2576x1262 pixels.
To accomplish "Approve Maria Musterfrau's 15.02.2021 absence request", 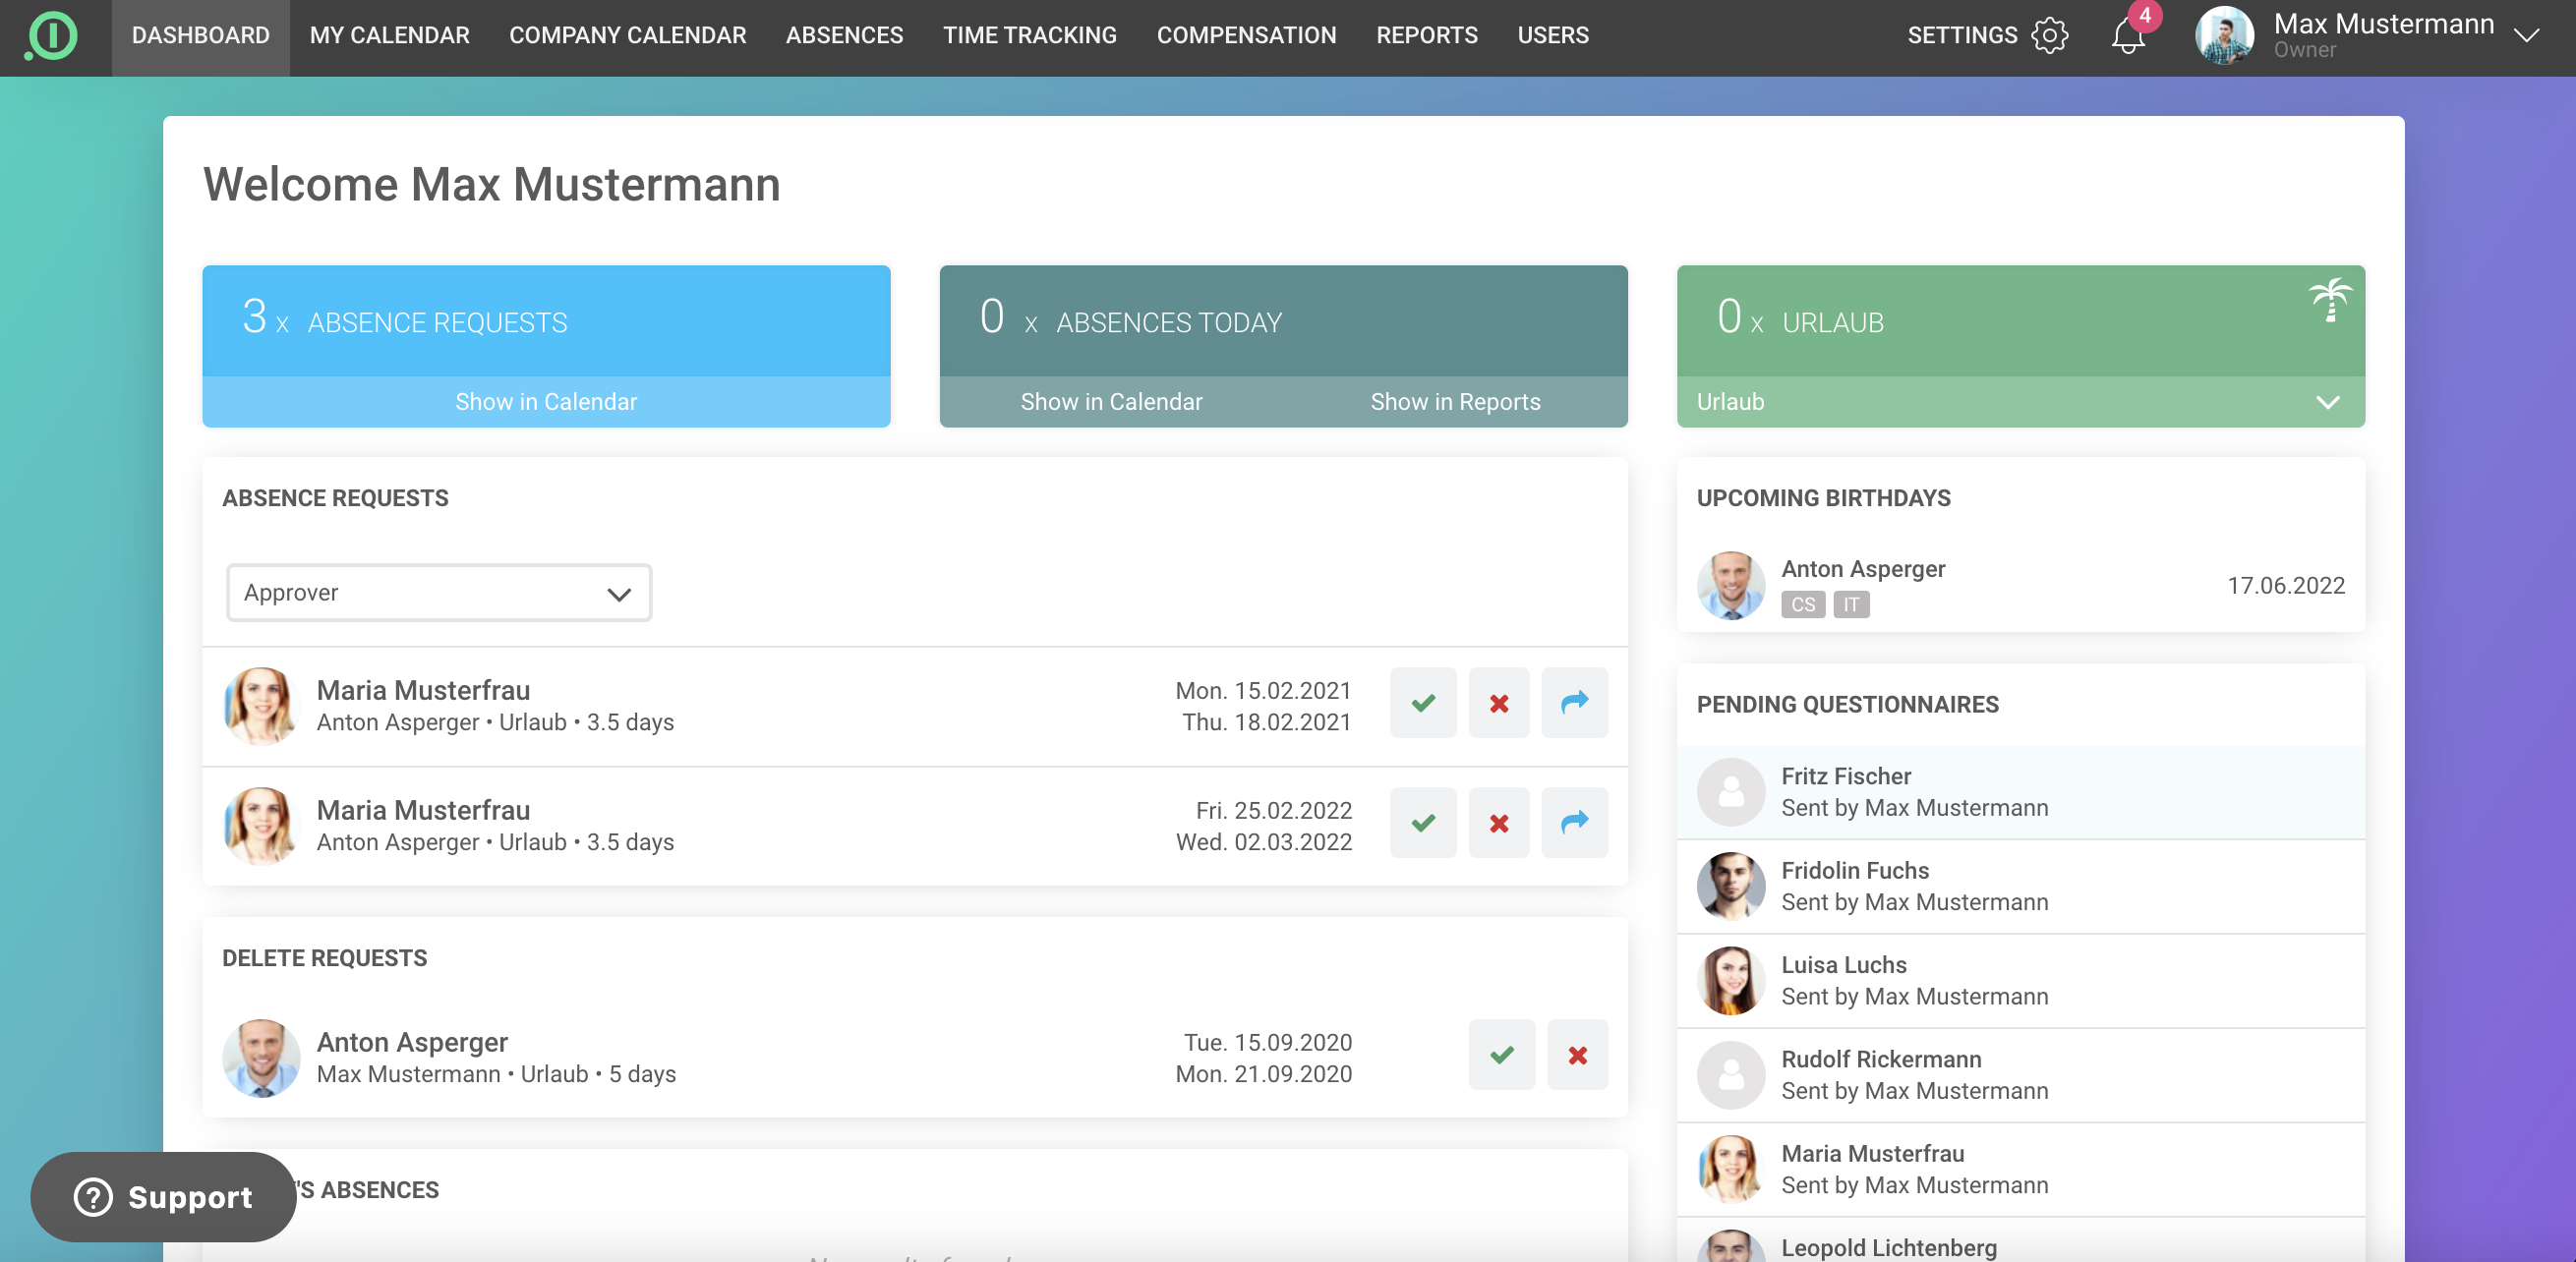I will (x=1422, y=703).
